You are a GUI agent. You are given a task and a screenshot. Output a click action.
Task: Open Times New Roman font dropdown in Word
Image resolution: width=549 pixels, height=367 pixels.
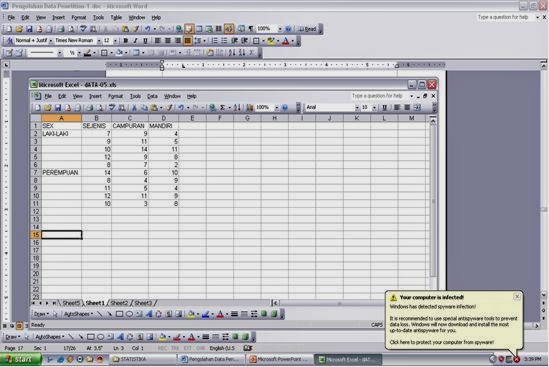pos(99,41)
